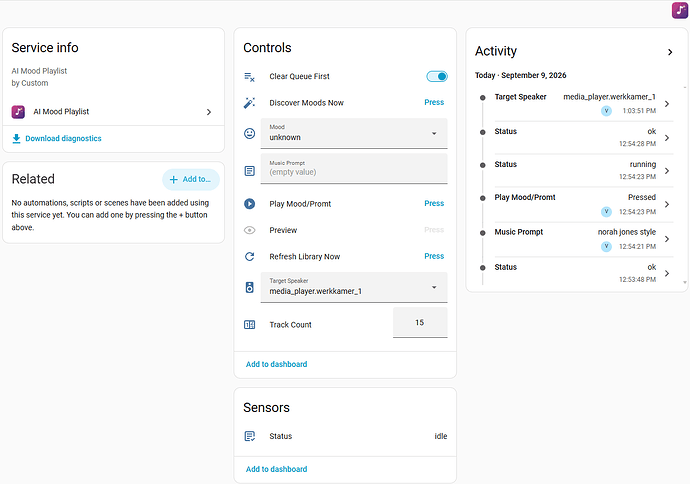Viewport: 690px width, 484px height.
Task: Expand the norah jones style activity entry chevron
Action: [667, 239]
